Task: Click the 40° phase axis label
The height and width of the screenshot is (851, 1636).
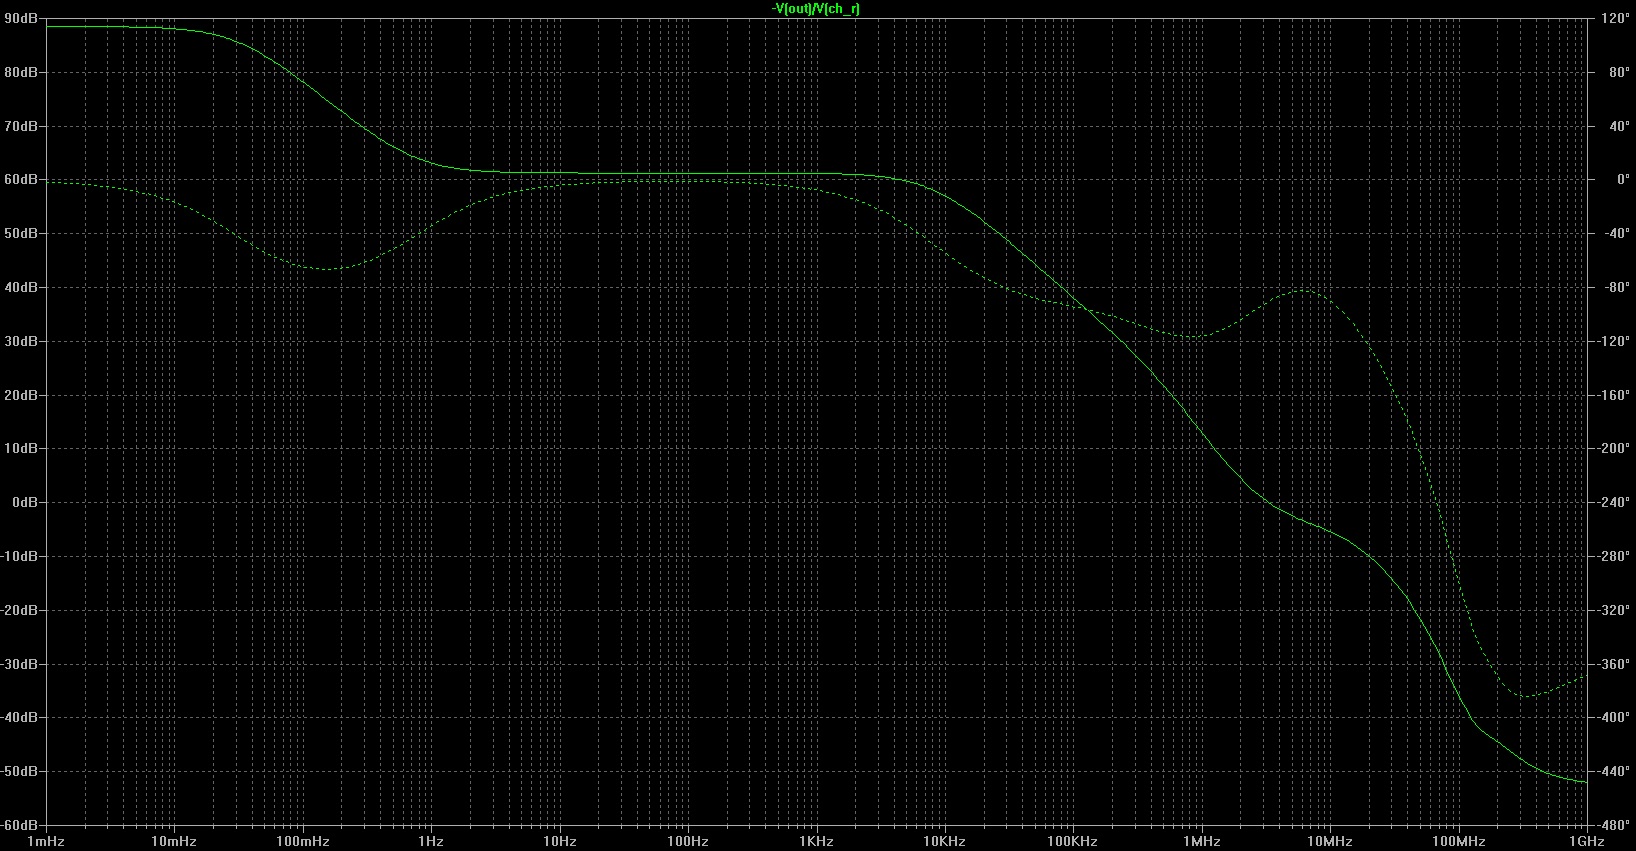Action: pos(1618,126)
